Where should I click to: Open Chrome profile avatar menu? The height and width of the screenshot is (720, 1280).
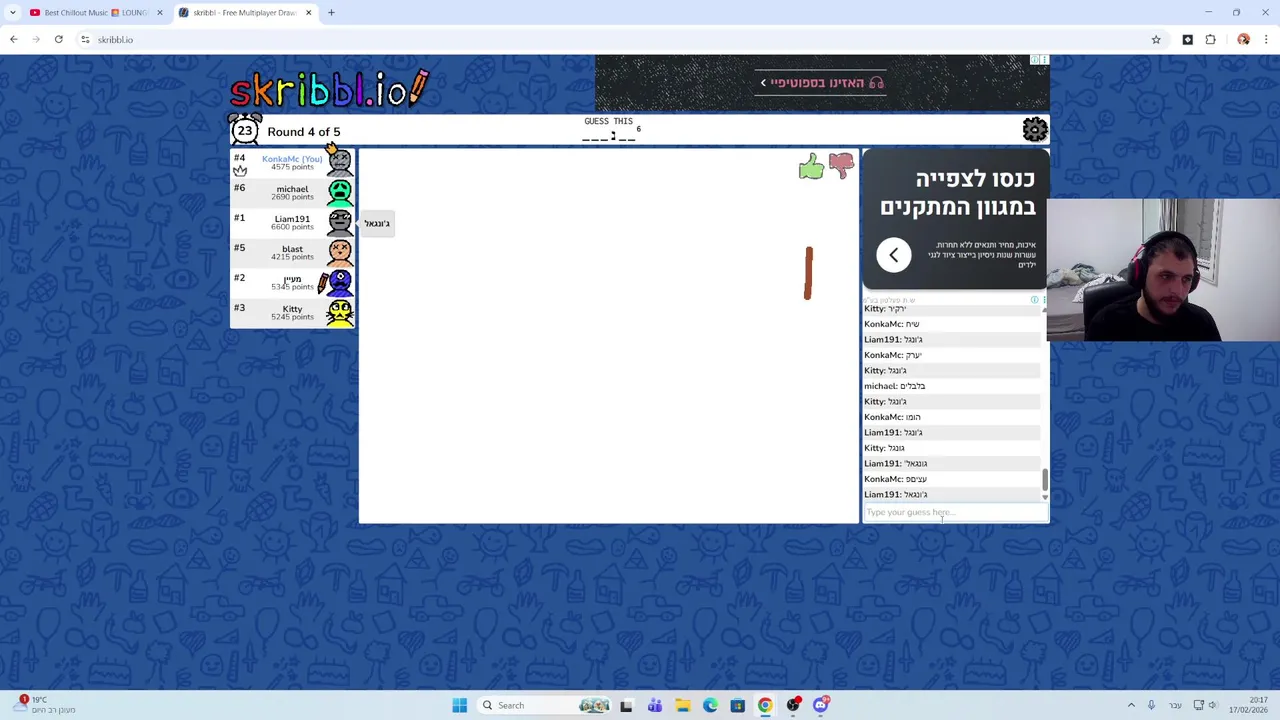tap(1243, 40)
